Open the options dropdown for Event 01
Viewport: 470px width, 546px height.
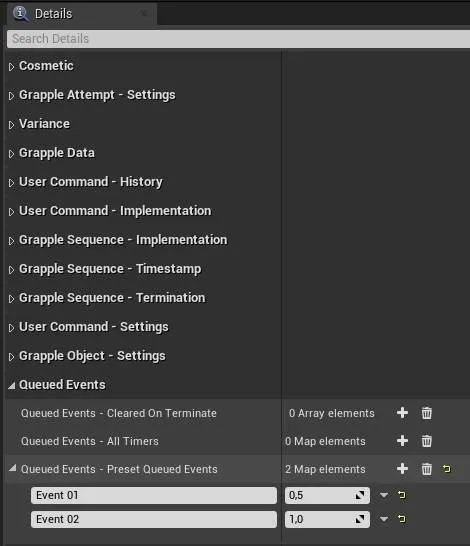[x=384, y=495]
